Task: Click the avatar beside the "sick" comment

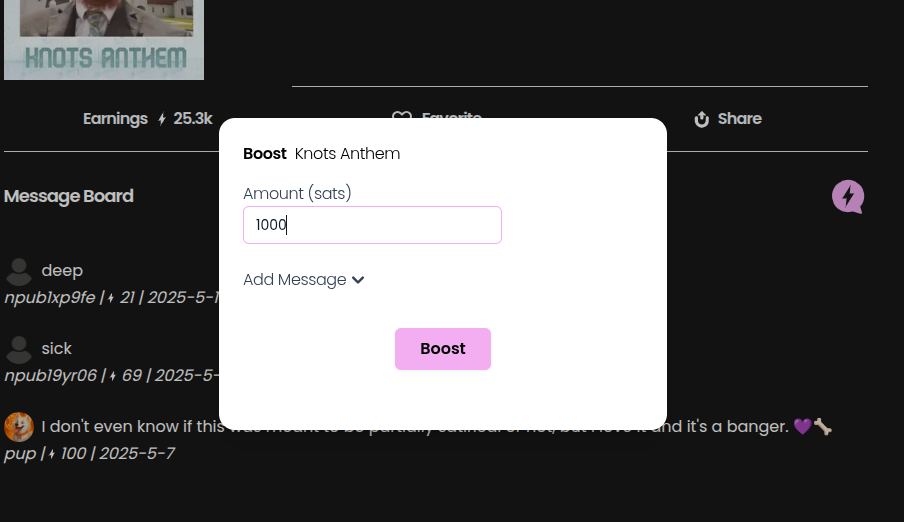Action: click(x=19, y=349)
